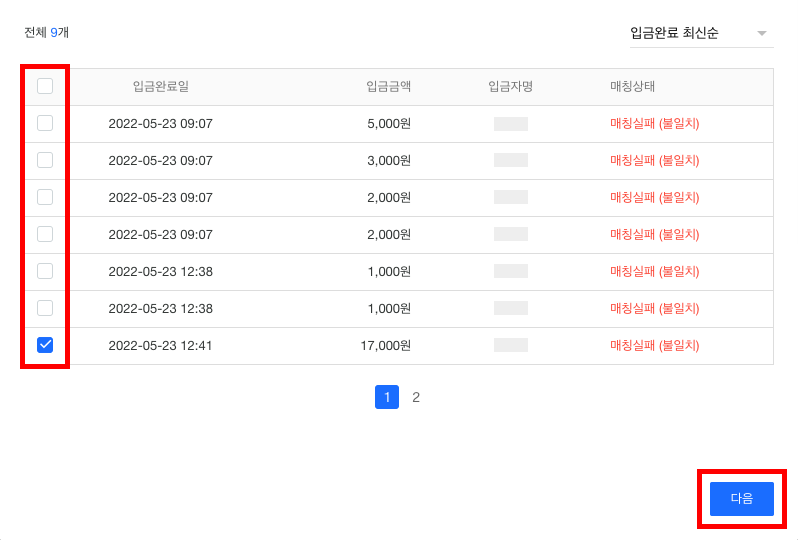Image resolution: width=798 pixels, height=540 pixels.
Task: Click the 입금자명 column header
Action: pyautogui.click(x=510, y=86)
